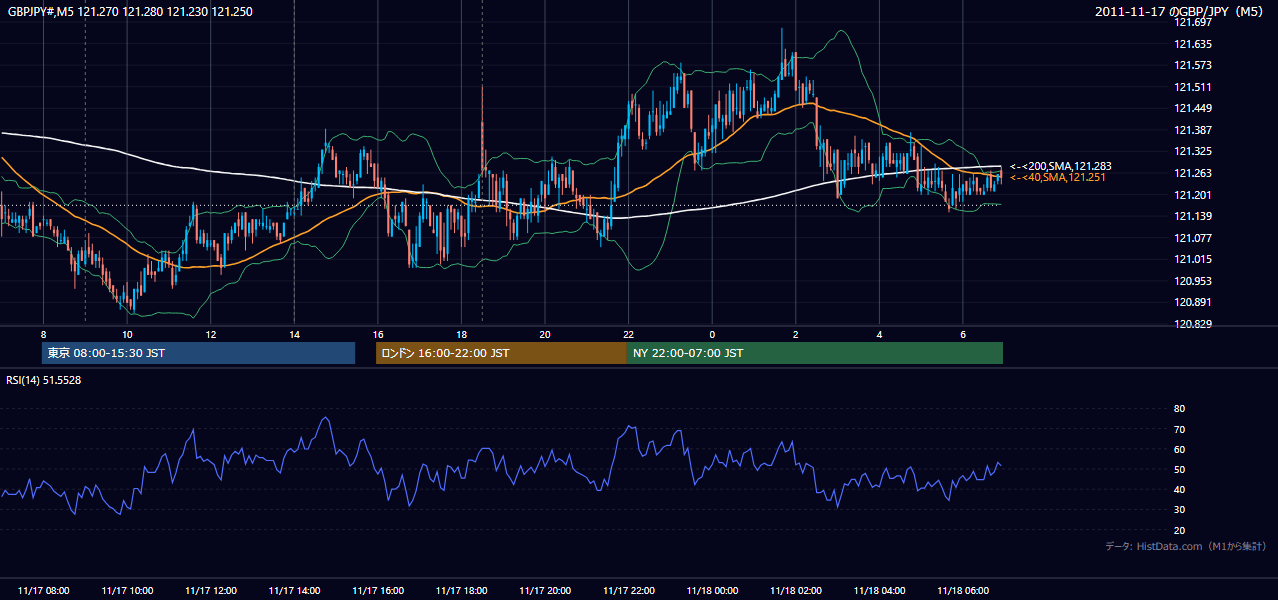Click hour label 14 below price chart
This screenshot has width=1278, height=600.
tap(294, 334)
